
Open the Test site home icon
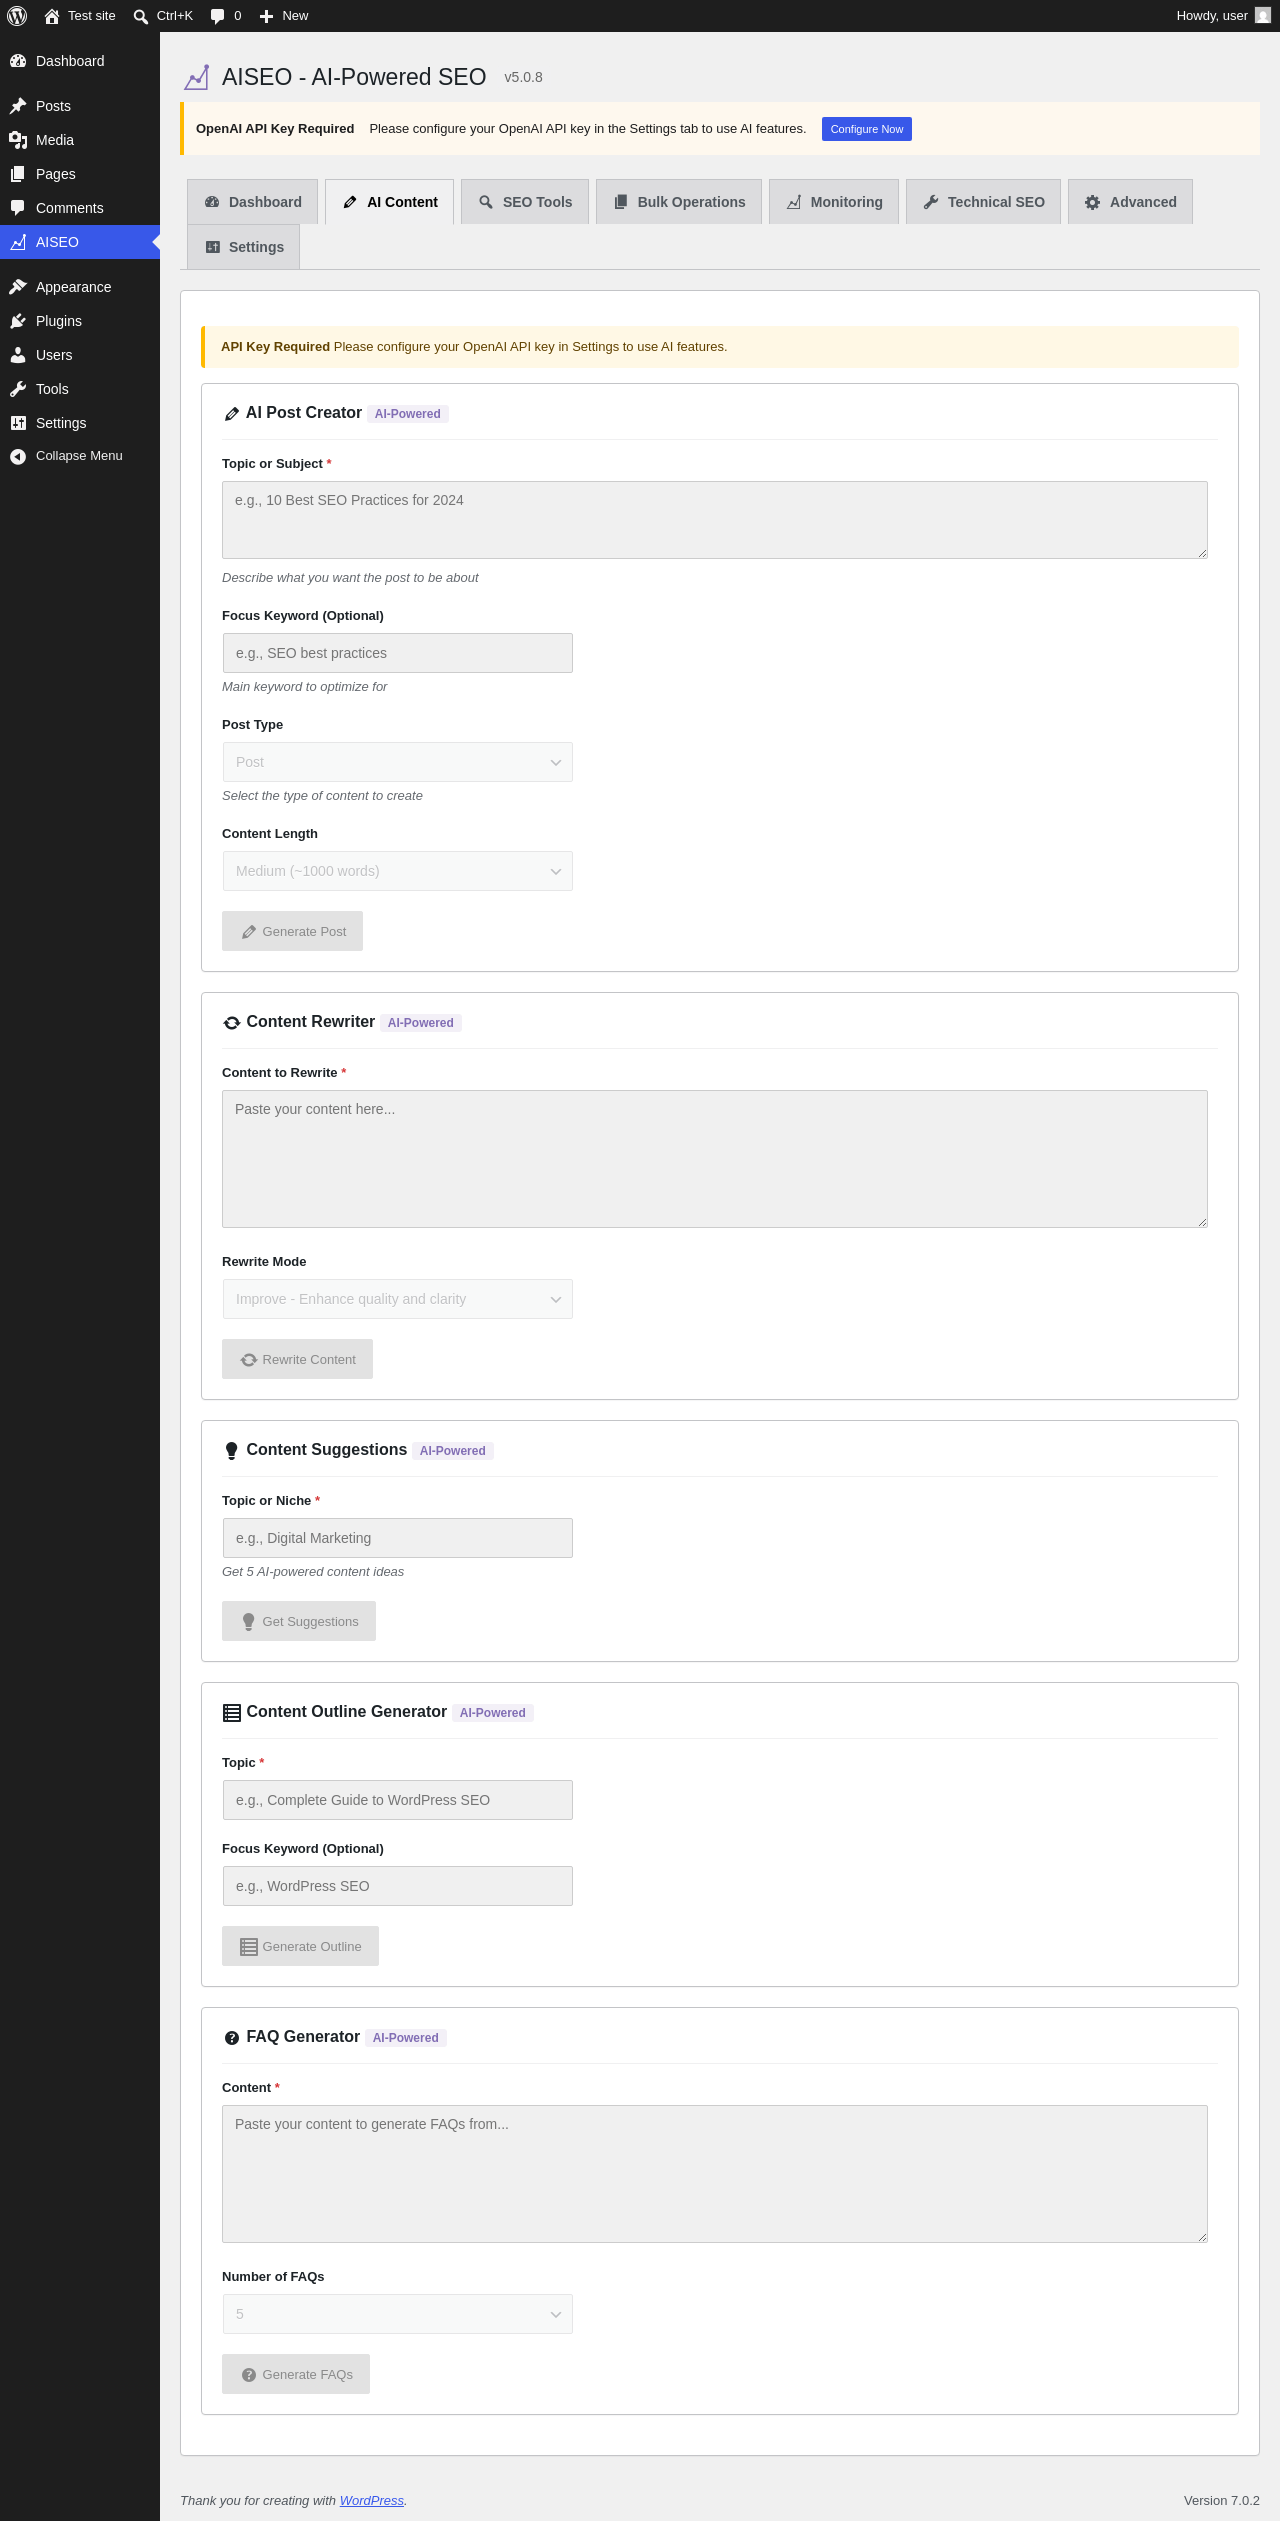point(52,16)
